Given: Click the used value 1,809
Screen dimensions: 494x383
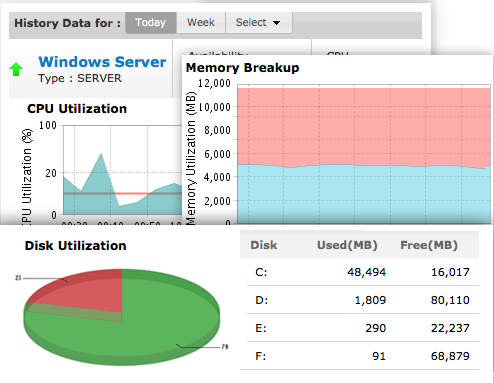Looking at the screenshot, I should tap(370, 300).
